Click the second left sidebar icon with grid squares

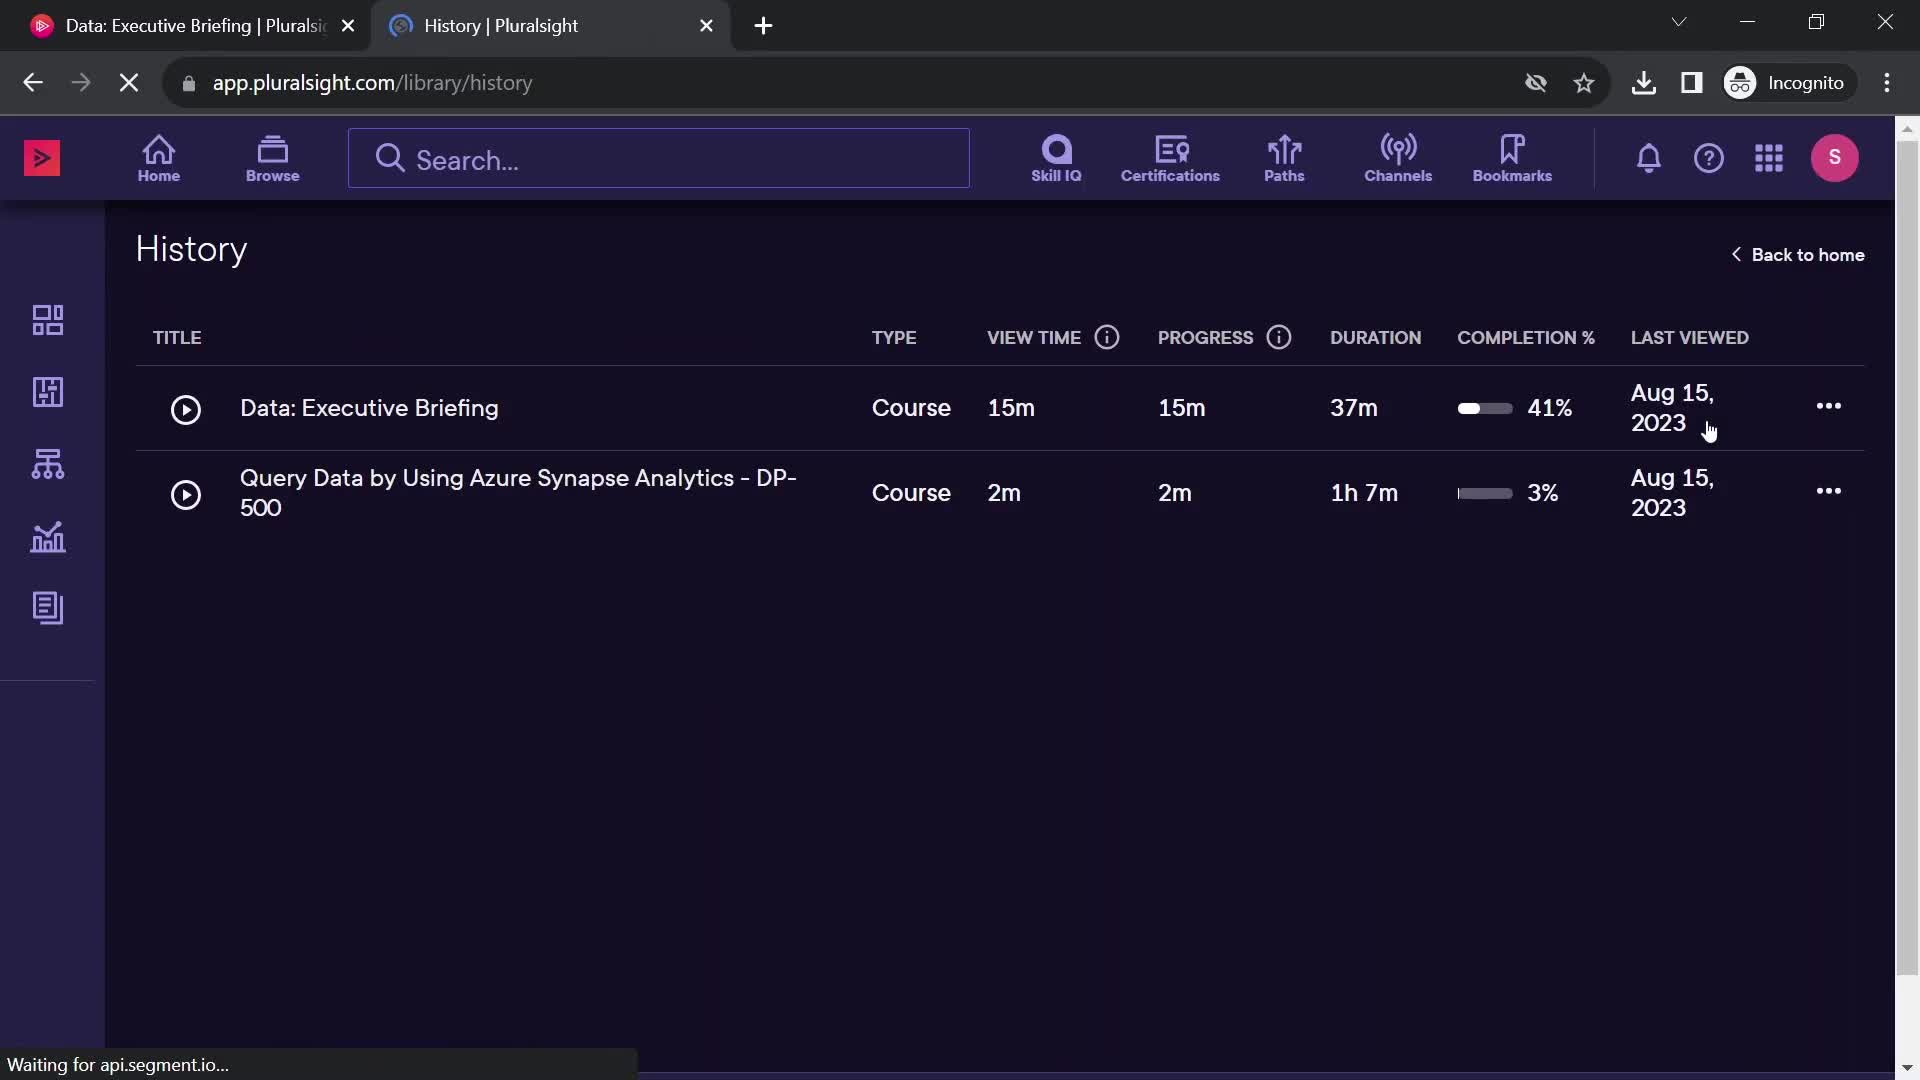(x=48, y=392)
